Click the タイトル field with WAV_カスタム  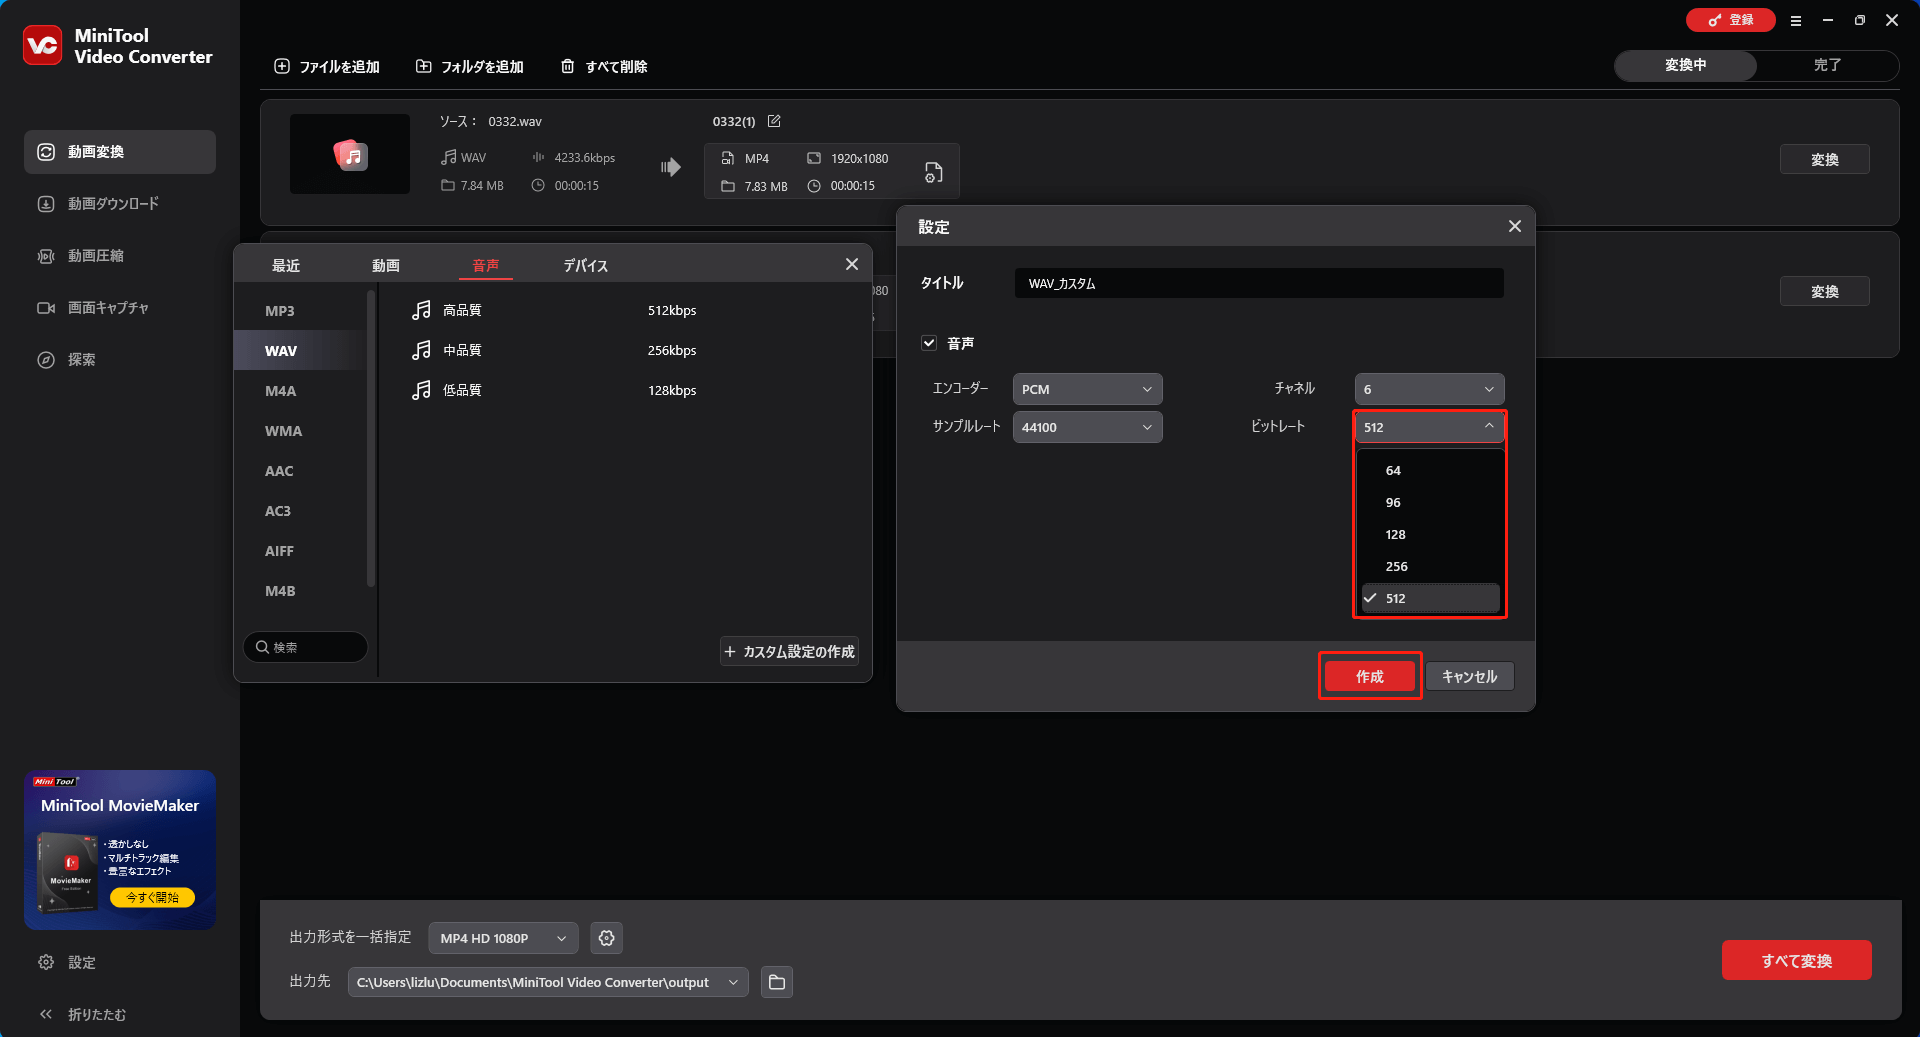(1258, 283)
